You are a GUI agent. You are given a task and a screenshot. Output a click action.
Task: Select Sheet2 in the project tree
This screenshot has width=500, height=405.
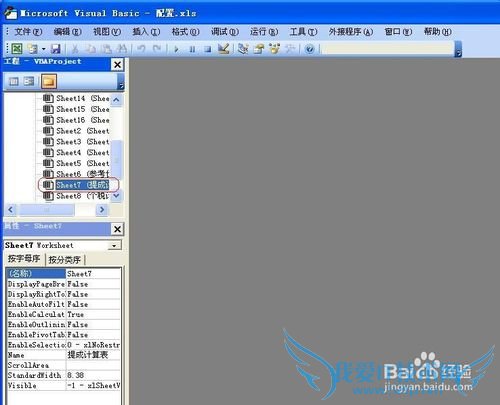(76, 131)
